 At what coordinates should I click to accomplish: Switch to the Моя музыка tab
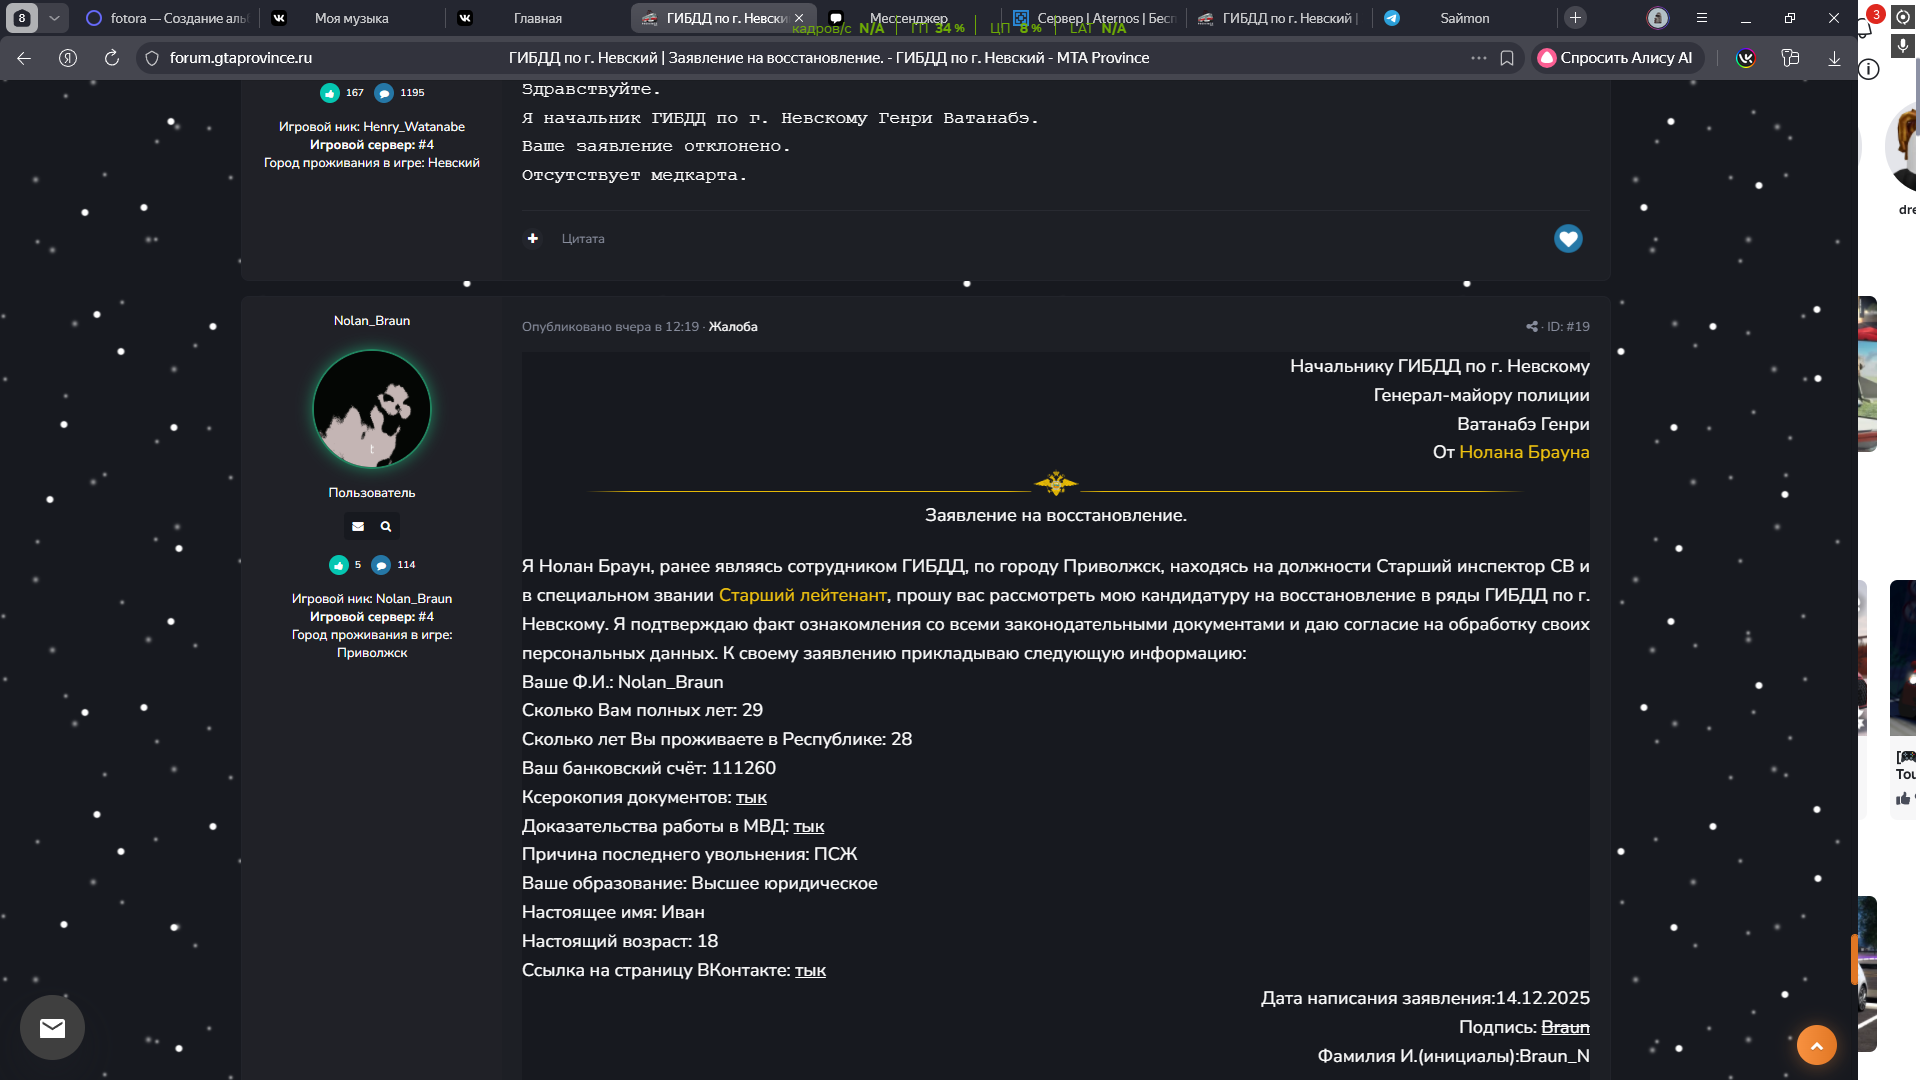(351, 18)
